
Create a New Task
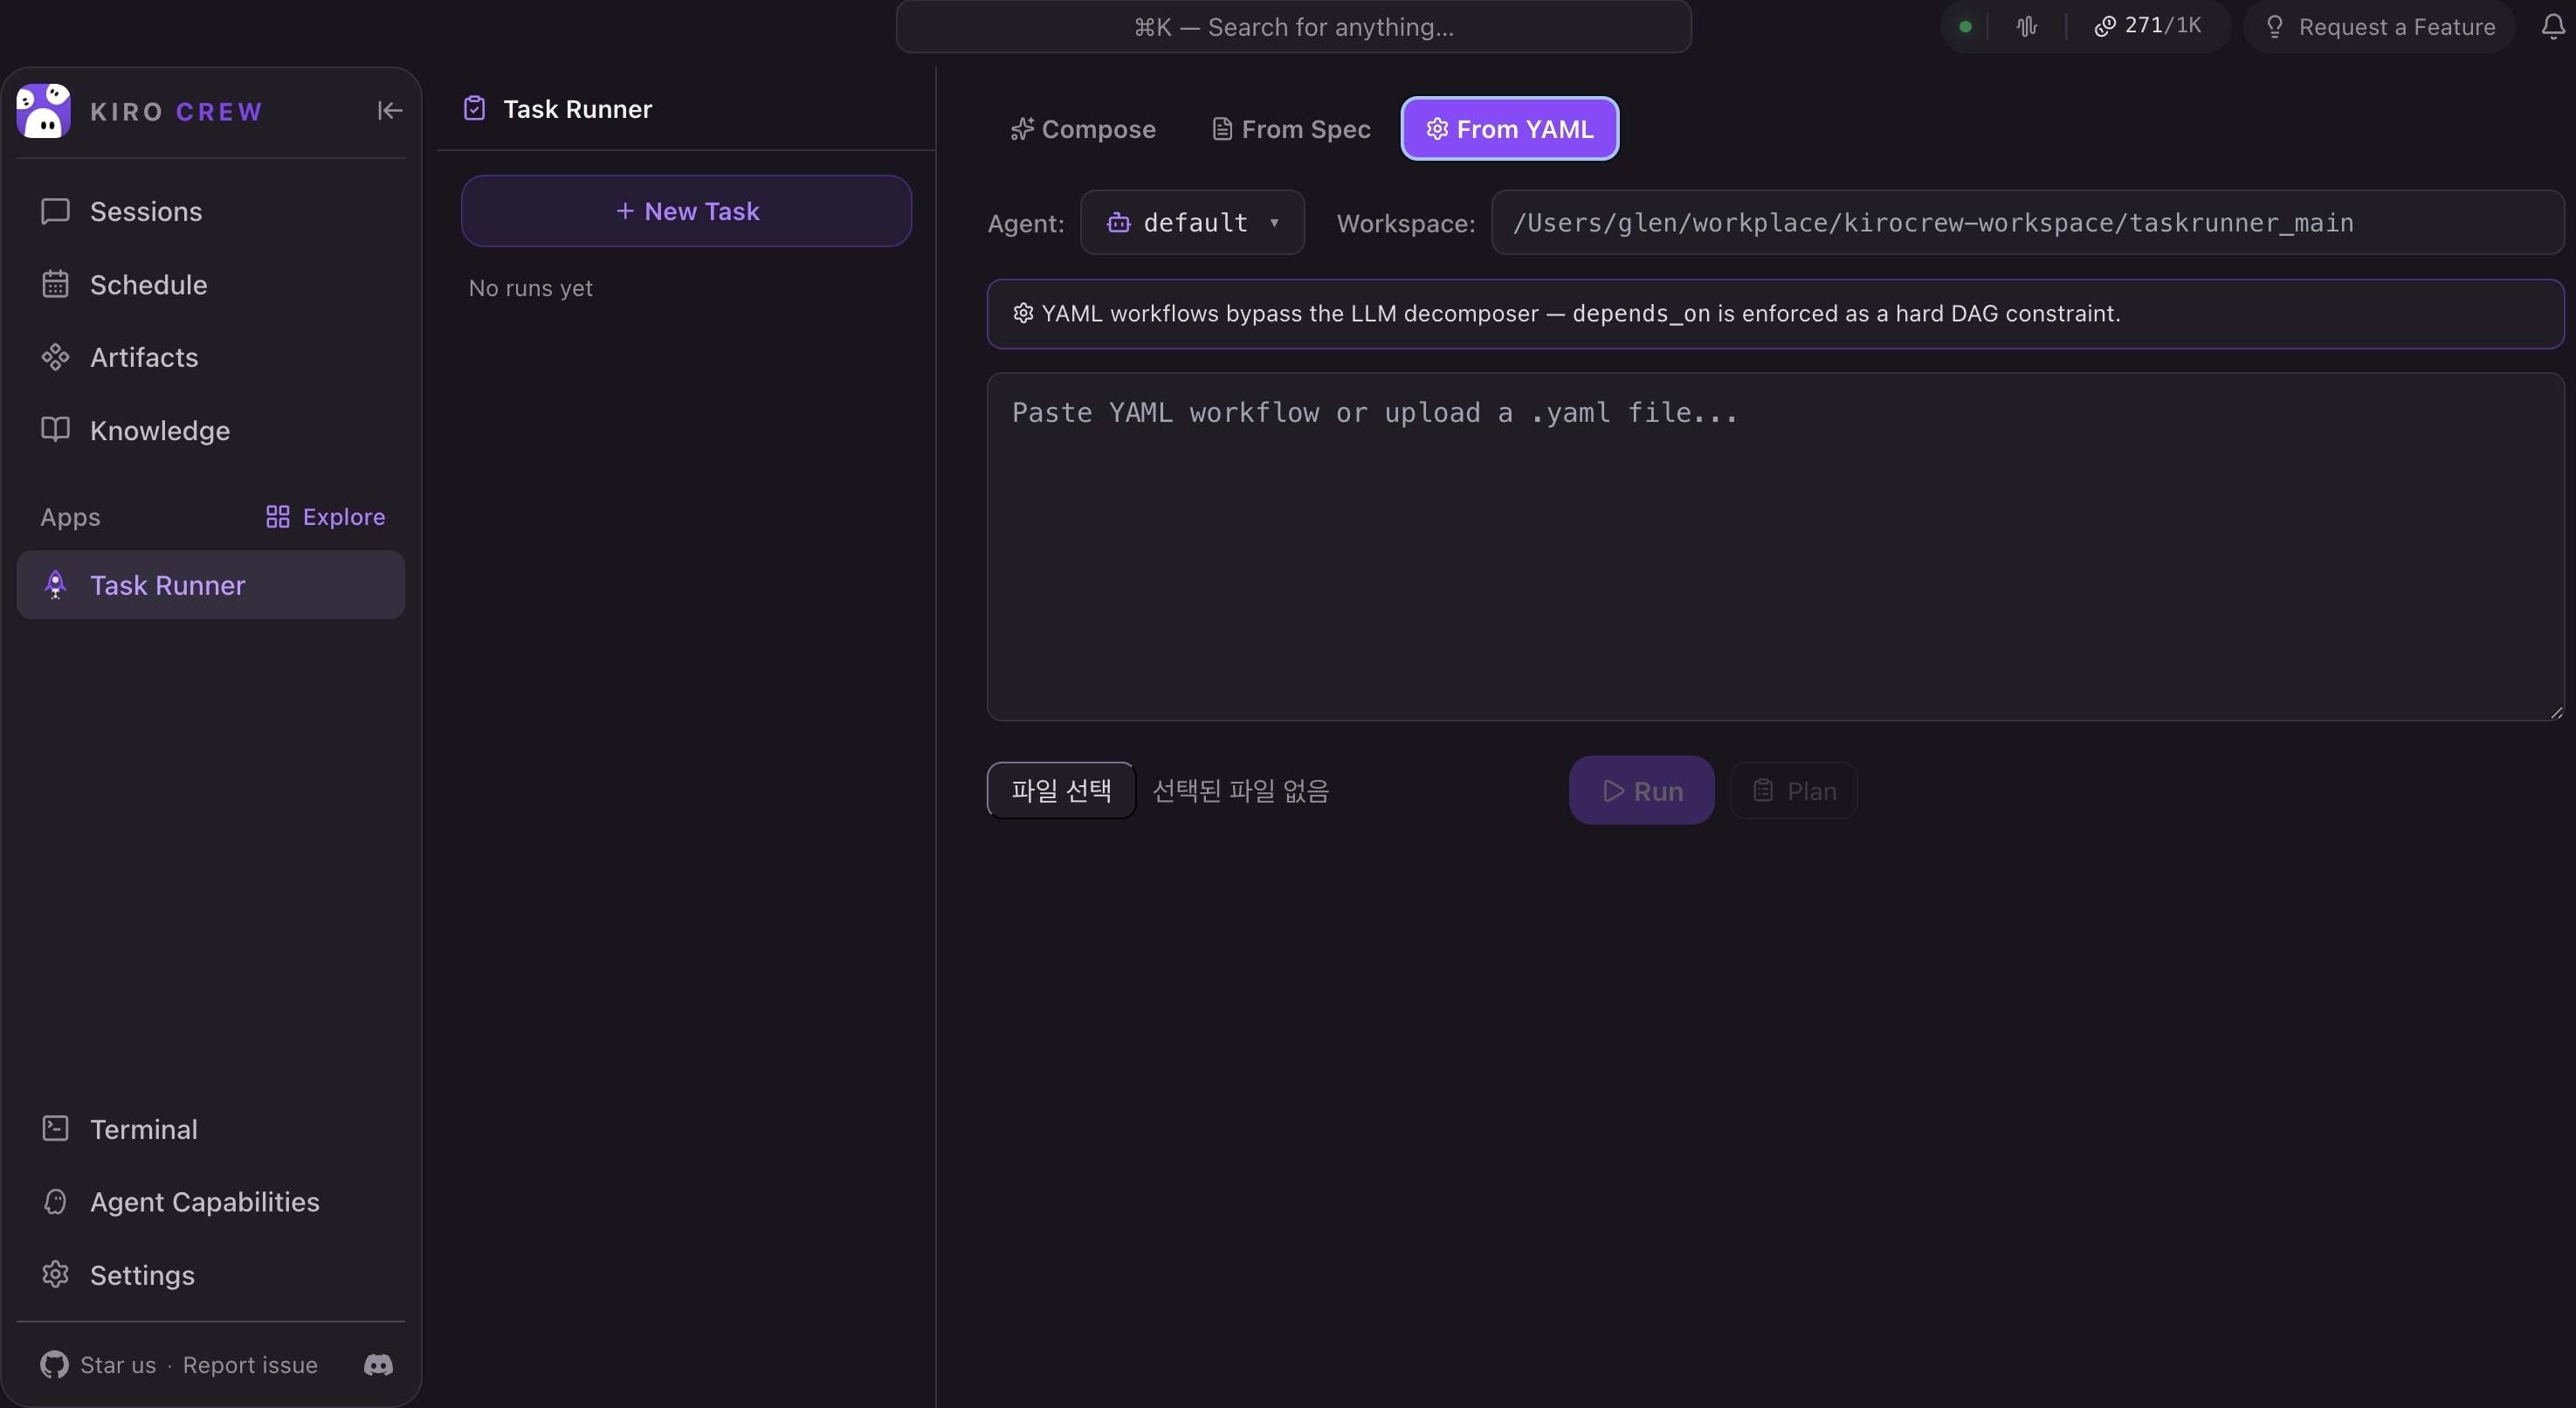(686, 211)
